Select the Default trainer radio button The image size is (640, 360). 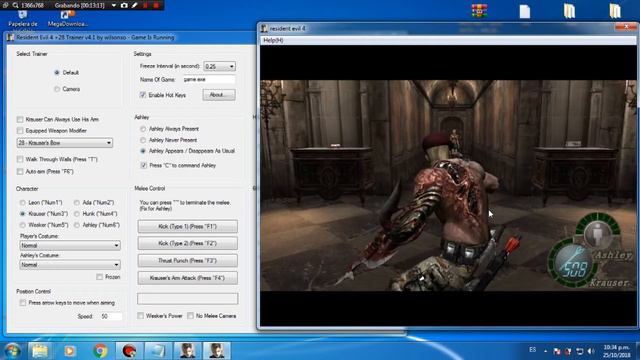(57, 73)
